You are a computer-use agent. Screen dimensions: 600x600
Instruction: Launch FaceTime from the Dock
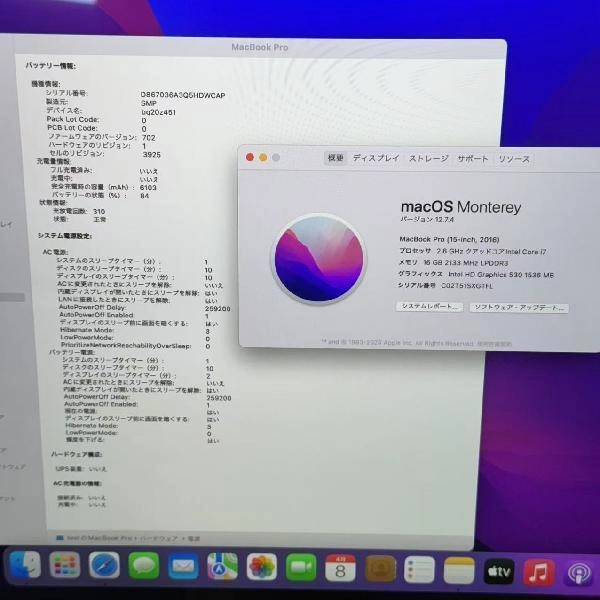pos(301,567)
